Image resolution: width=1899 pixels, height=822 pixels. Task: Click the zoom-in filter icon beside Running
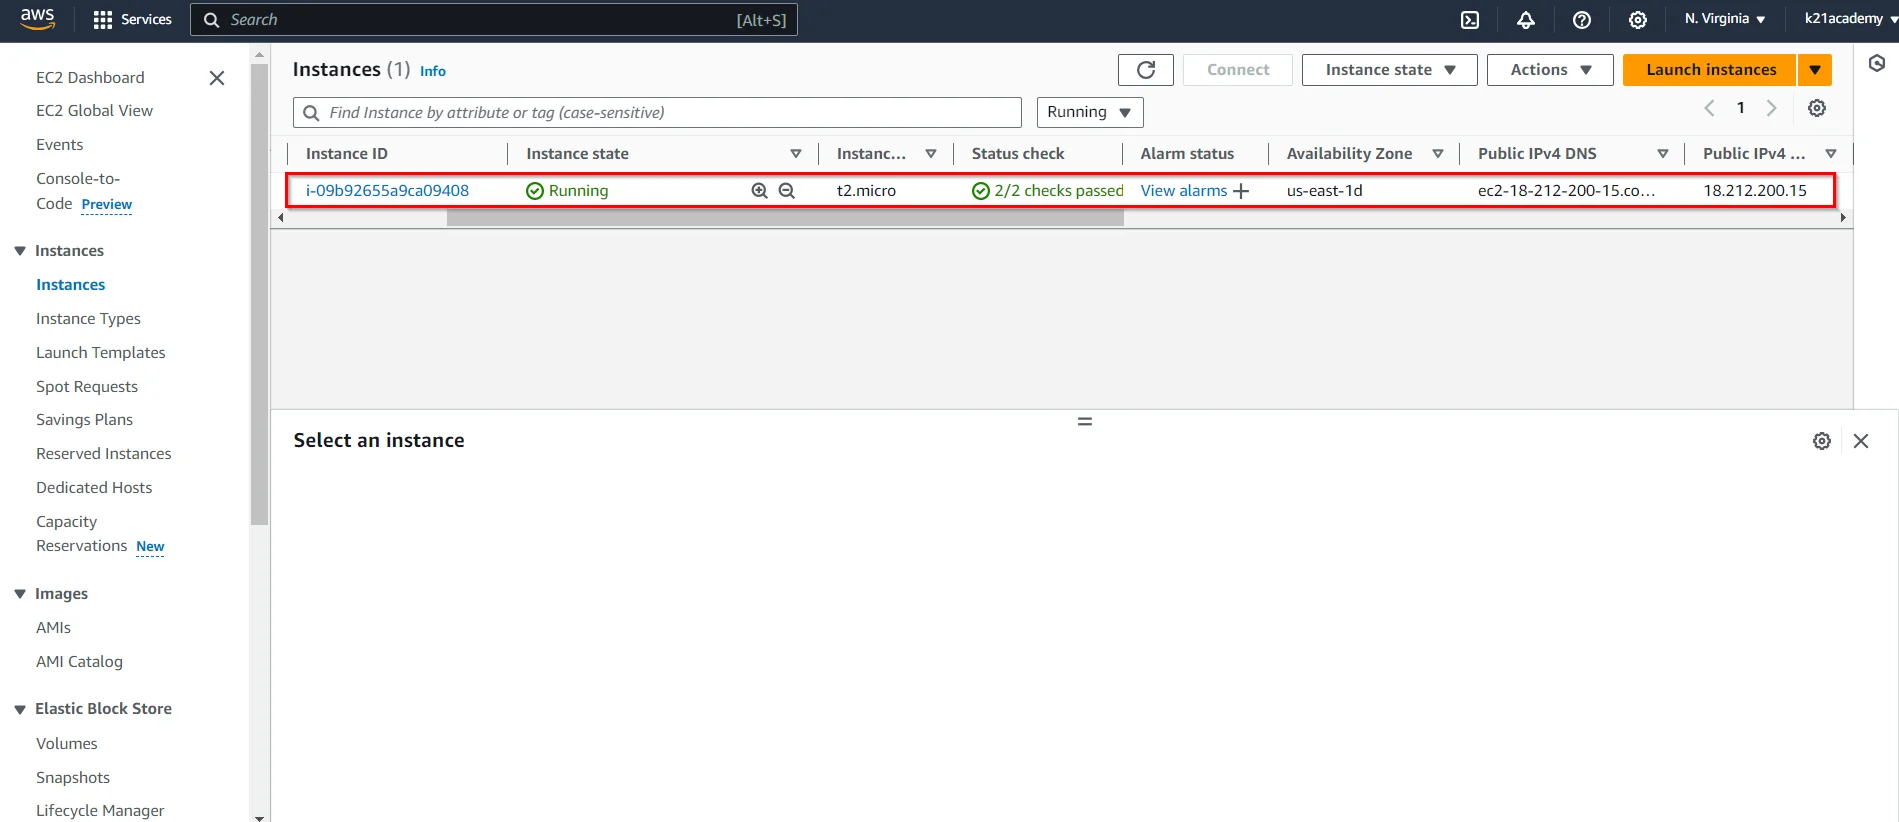click(759, 191)
